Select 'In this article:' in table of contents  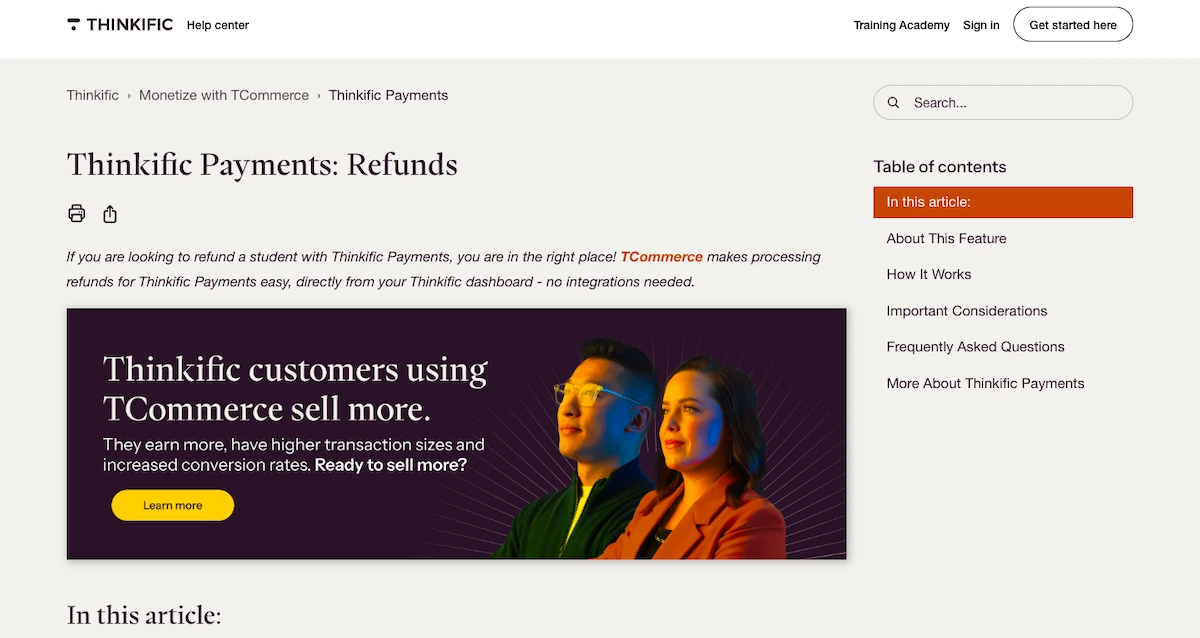coord(1003,202)
